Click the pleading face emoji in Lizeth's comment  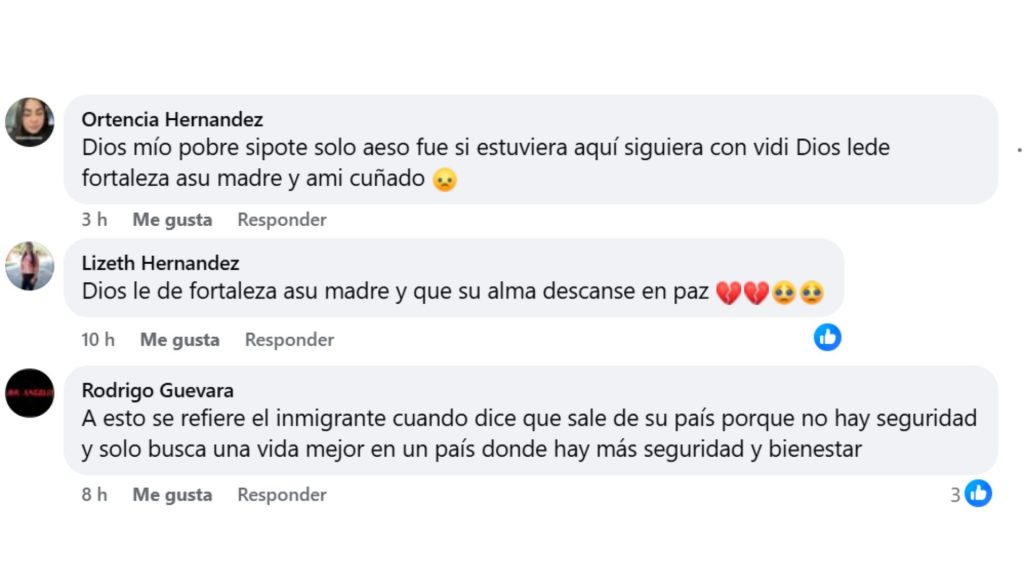pyautogui.click(x=784, y=292)
